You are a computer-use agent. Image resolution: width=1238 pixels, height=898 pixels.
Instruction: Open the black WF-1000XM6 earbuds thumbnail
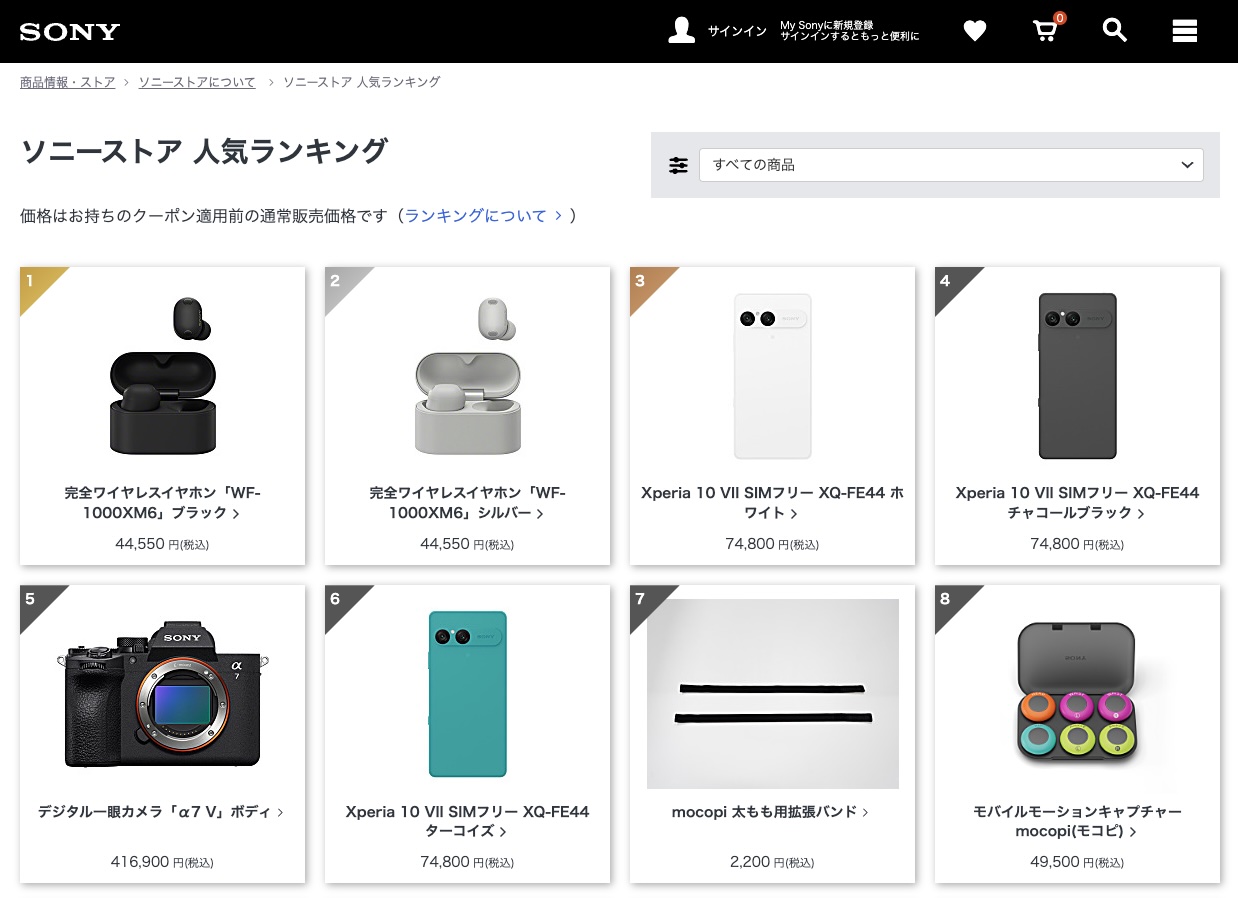coord(162,377)
